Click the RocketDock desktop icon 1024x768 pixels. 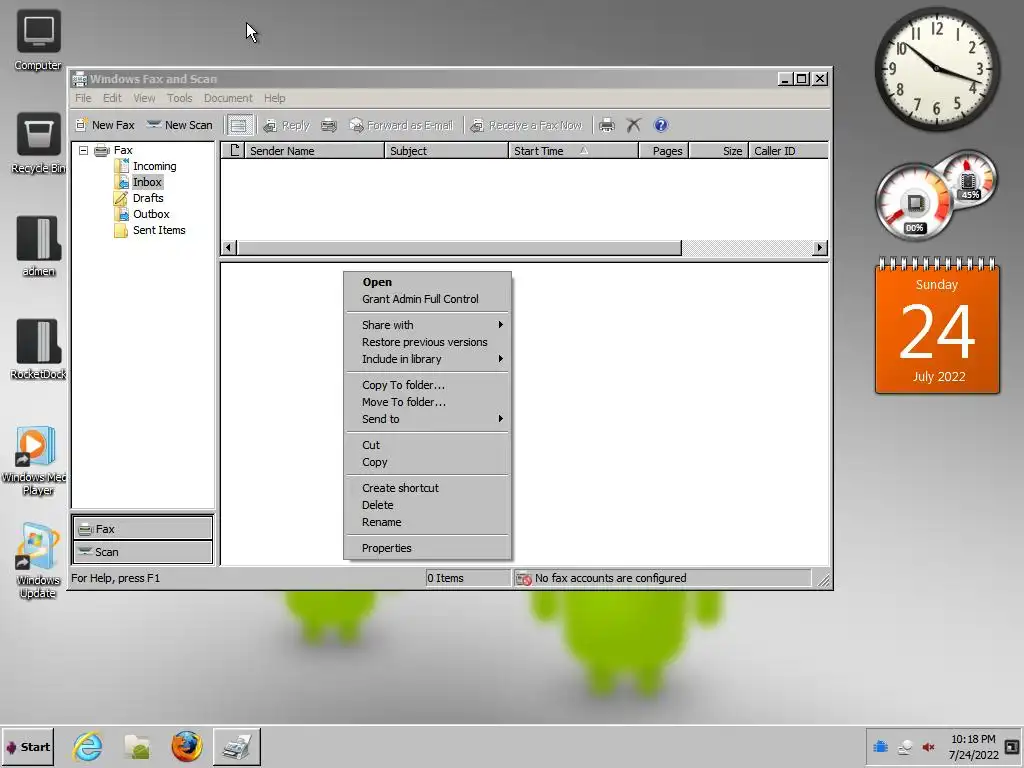pyautogui.click(x=38, y=349)
